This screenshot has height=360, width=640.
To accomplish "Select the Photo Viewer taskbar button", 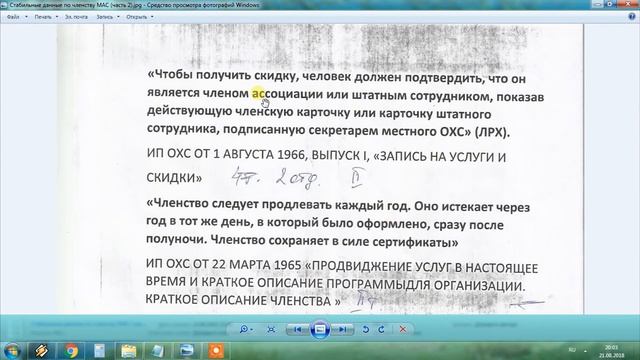I will click(187, 351).
